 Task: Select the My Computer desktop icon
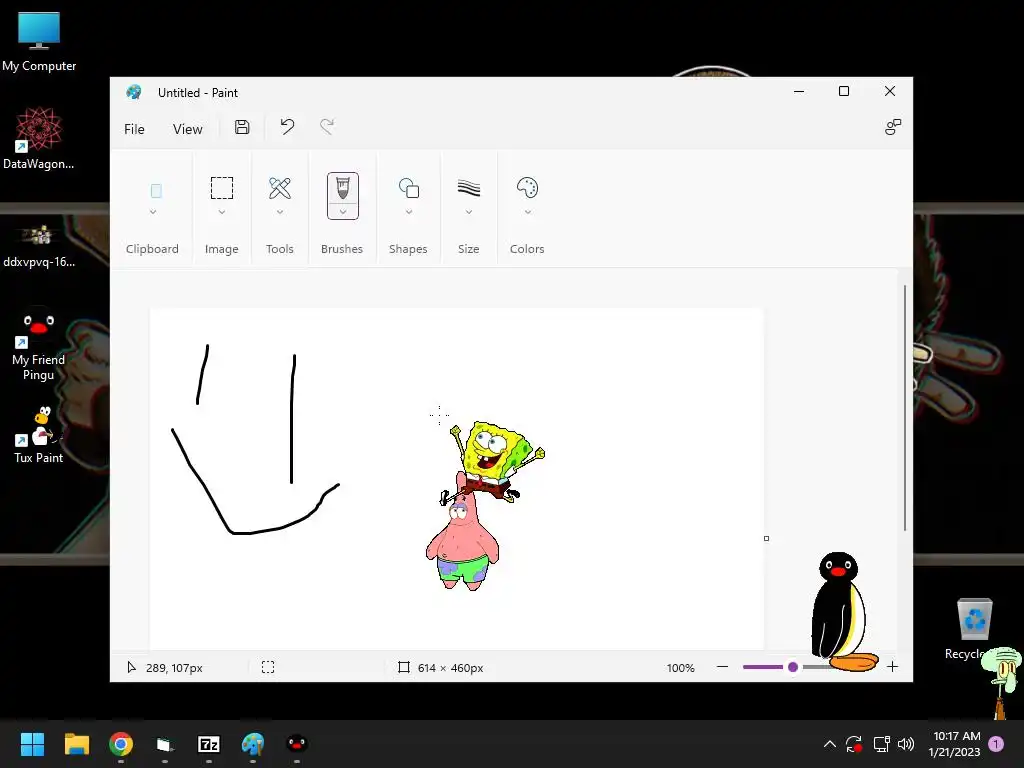[39, 41]
